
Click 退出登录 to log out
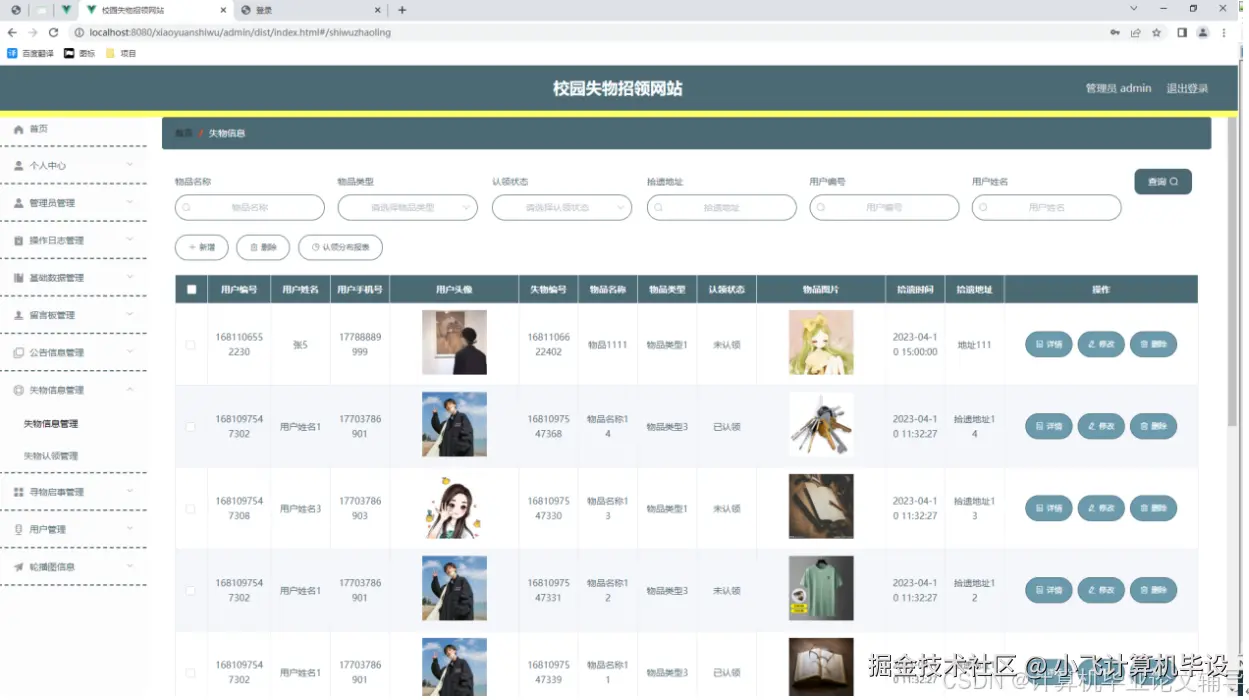[x=1187, y=88]
